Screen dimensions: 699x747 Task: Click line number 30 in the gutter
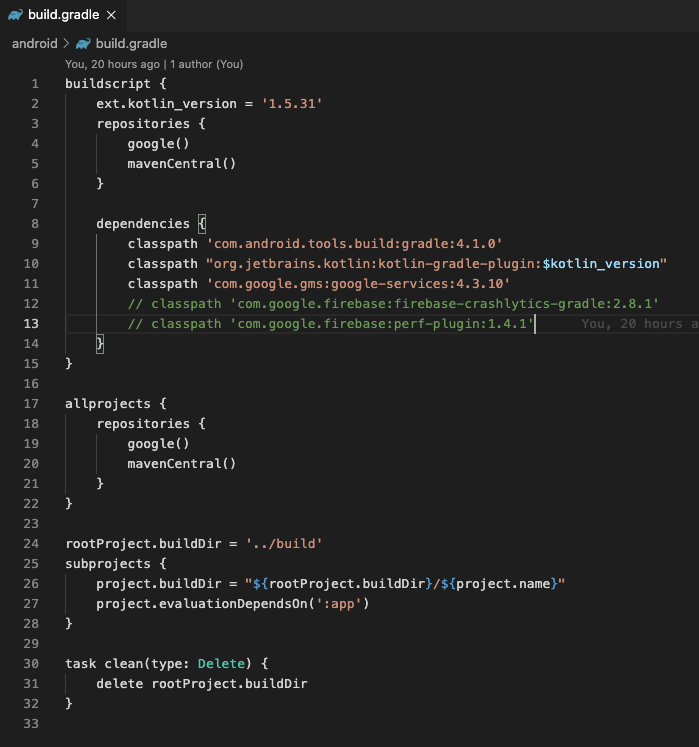click(x=31, y=664)
